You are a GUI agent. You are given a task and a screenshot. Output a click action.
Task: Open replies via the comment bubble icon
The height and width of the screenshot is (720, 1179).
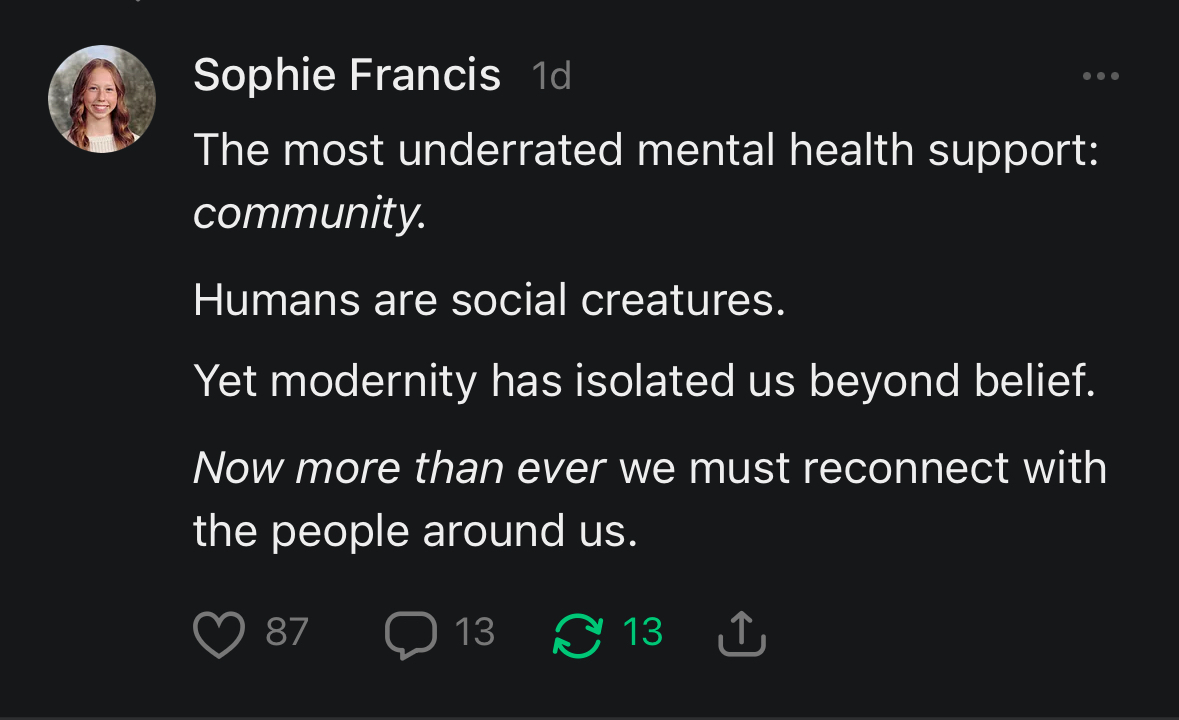click(x=410, y=634)
